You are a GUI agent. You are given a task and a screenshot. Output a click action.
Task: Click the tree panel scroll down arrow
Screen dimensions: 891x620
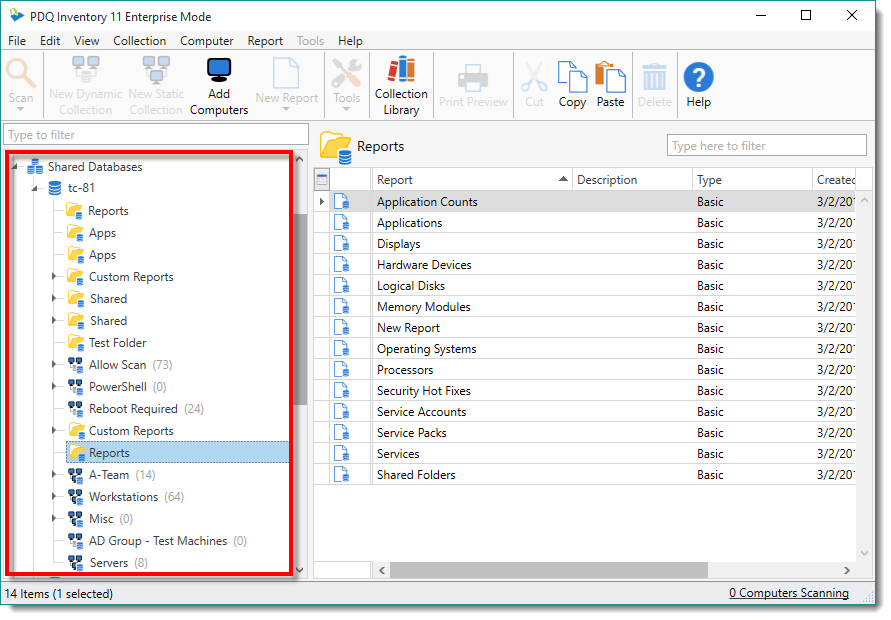tap(300, 569)
